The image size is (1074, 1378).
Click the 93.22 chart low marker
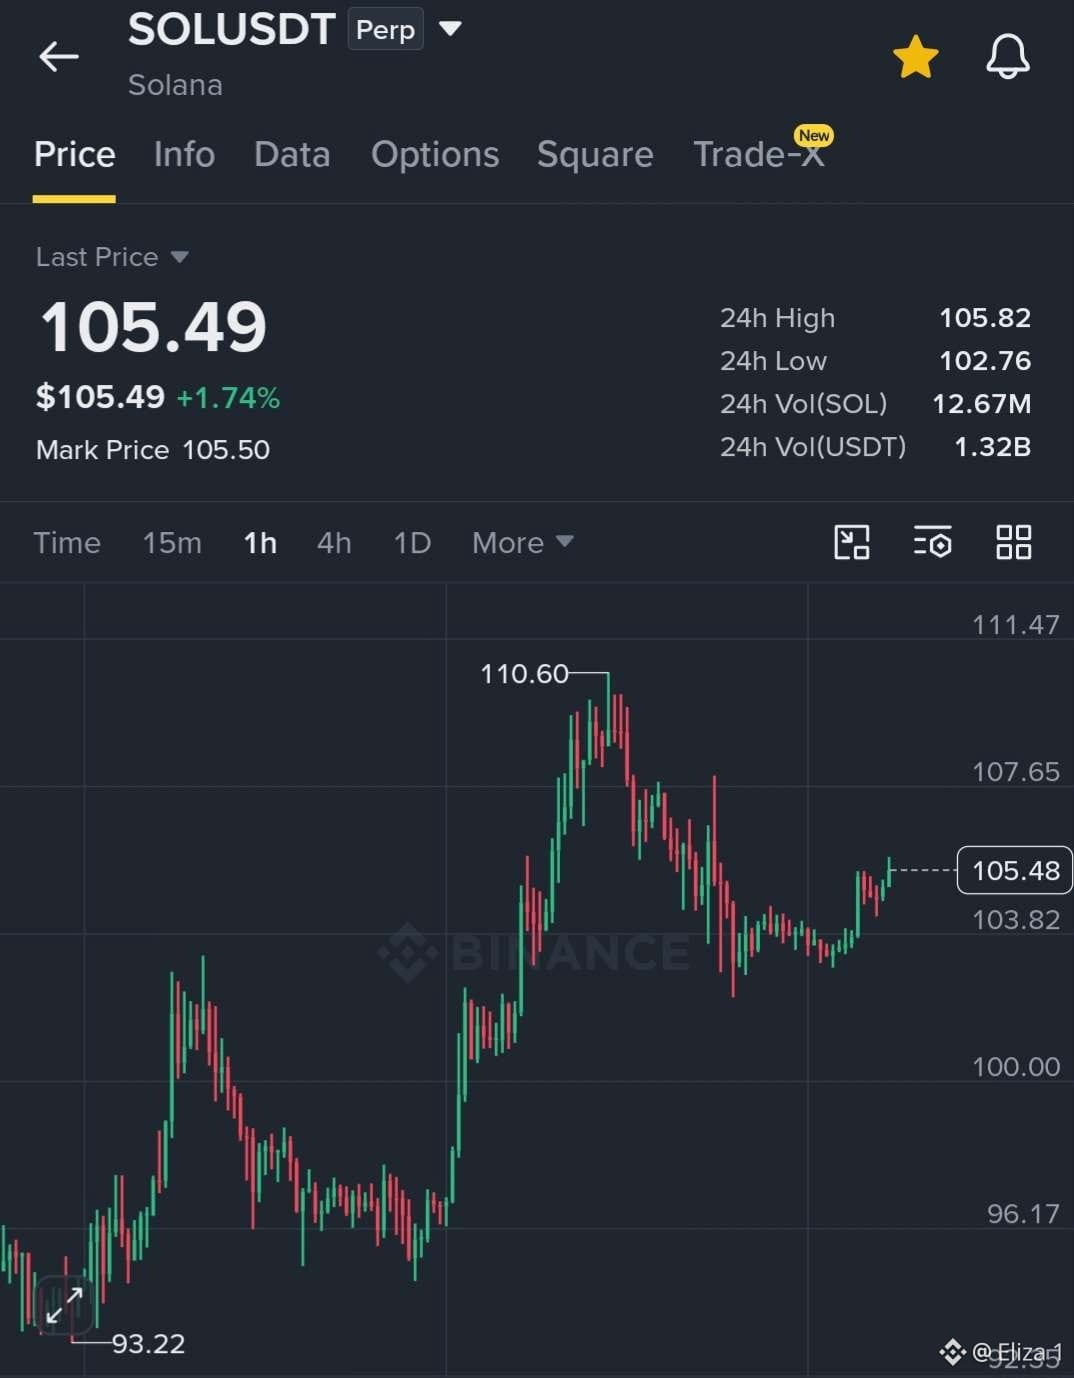[148, 1344]
